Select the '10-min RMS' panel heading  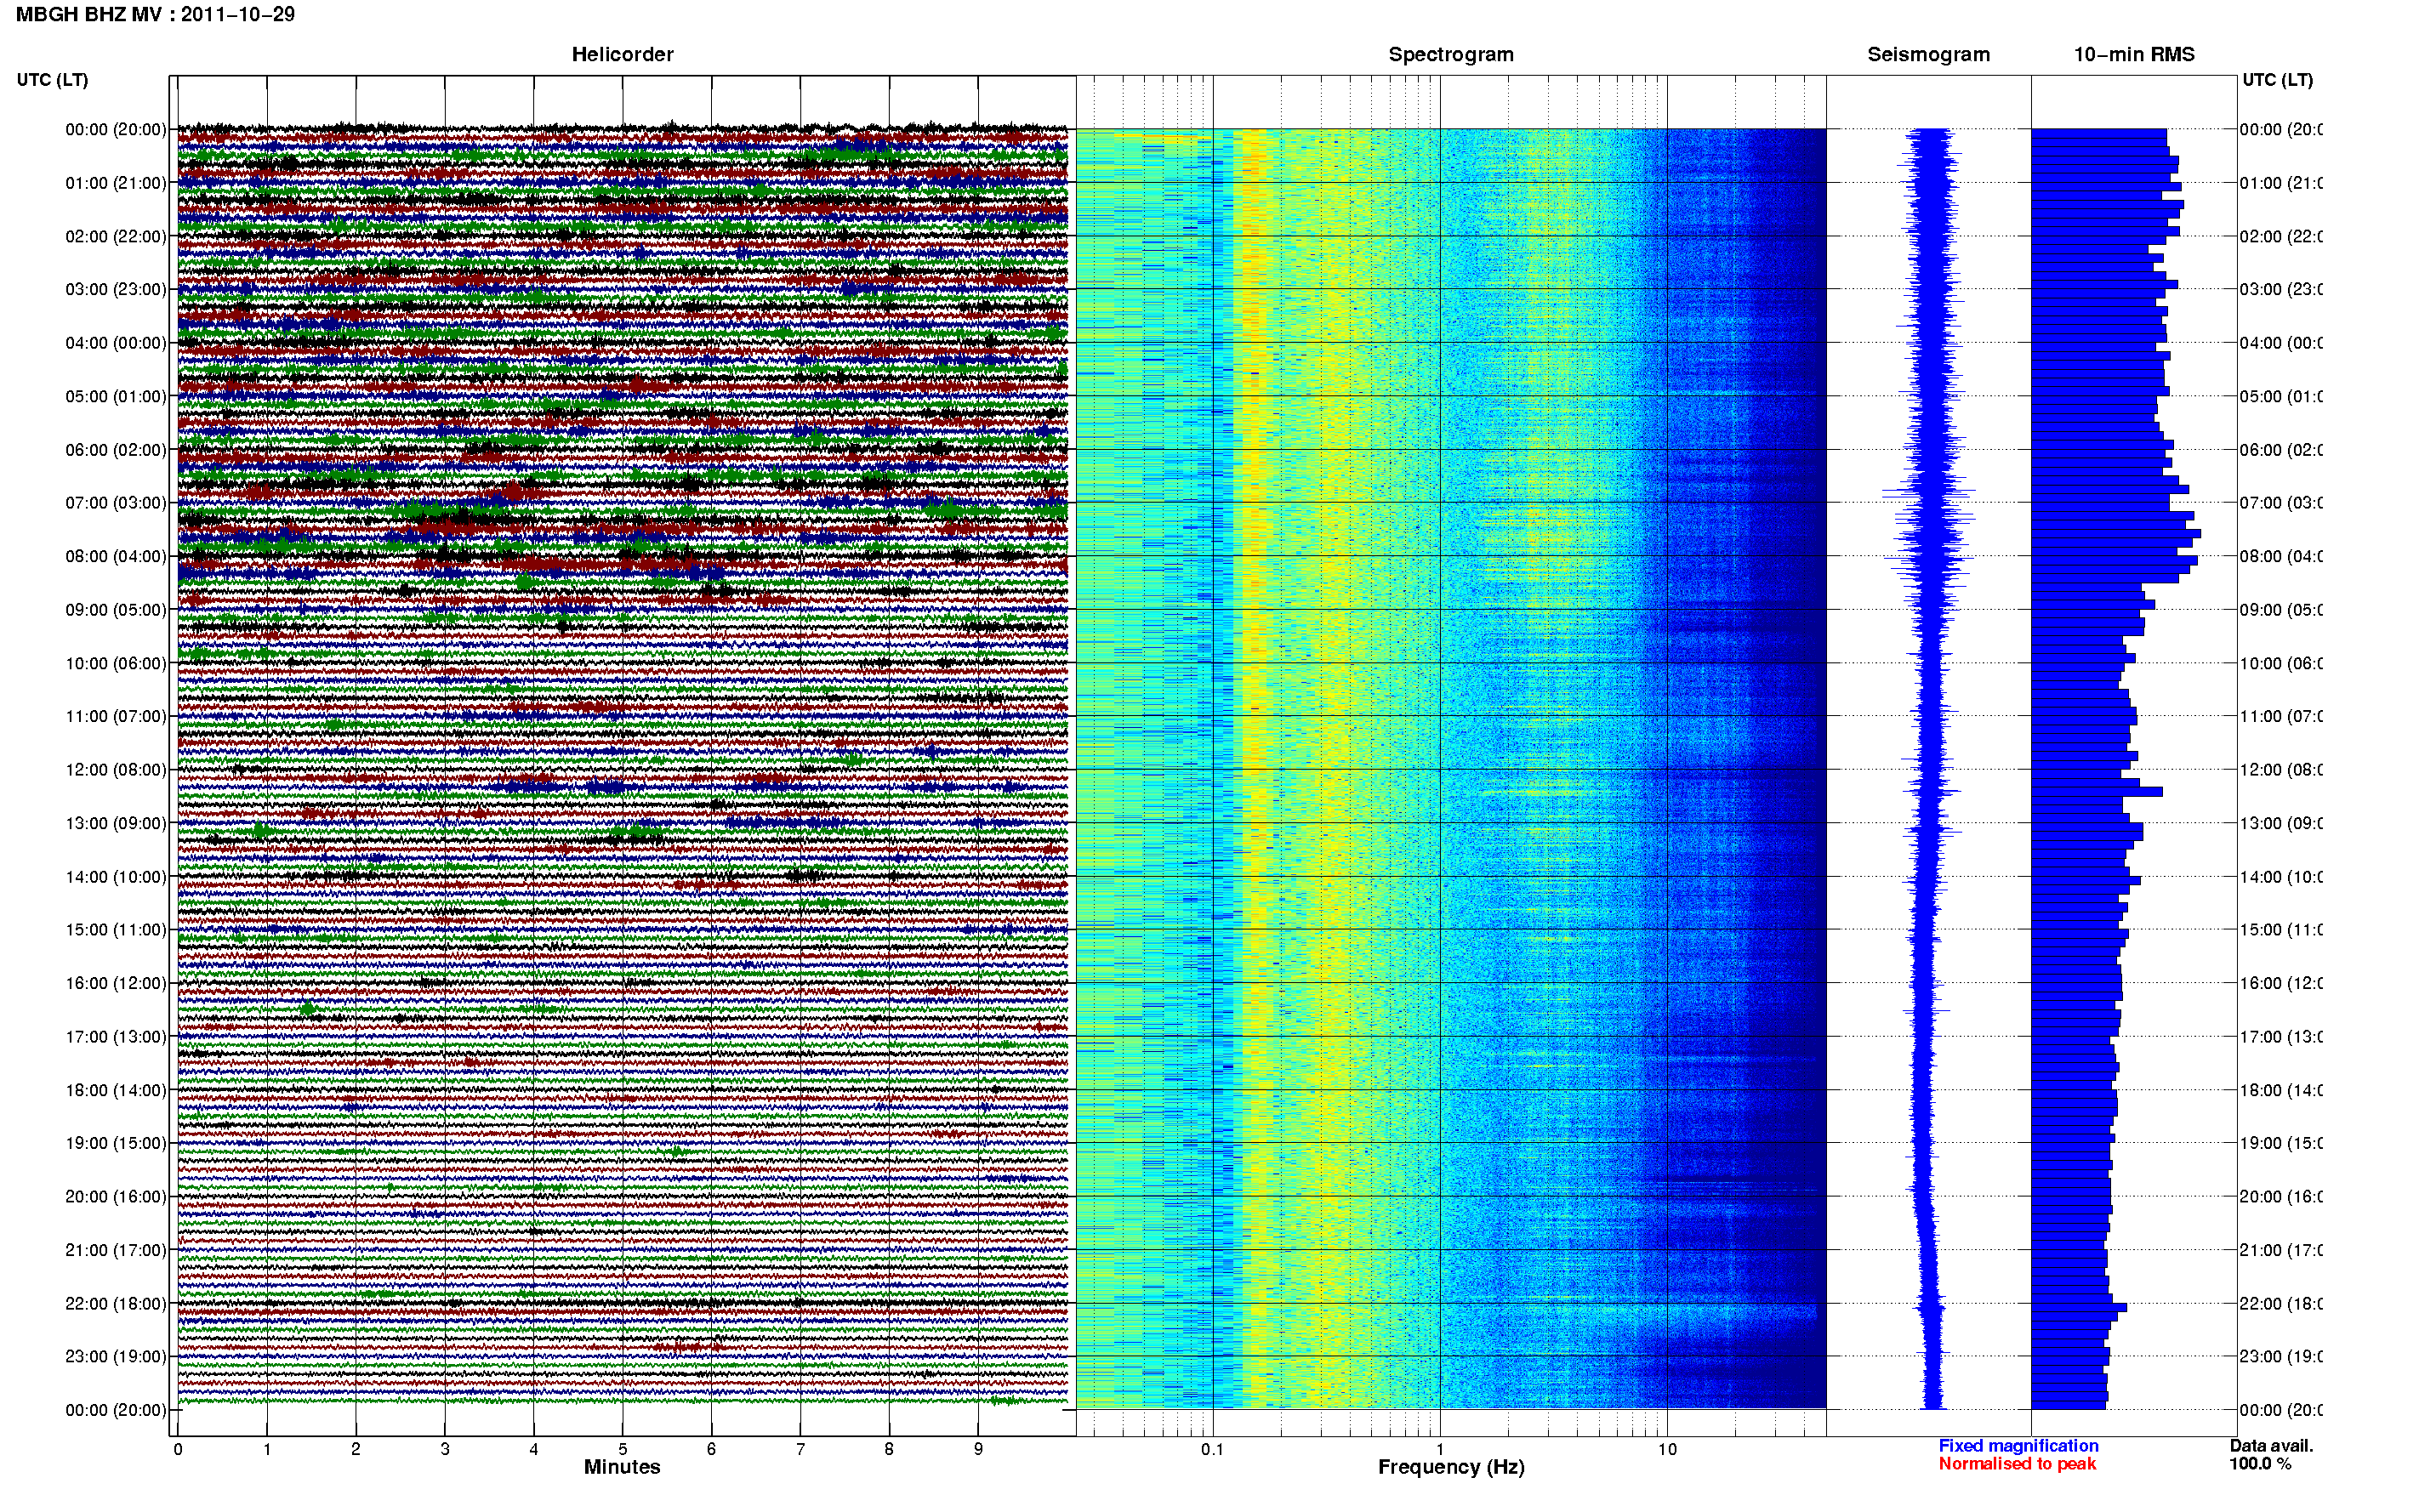click(x=2134, y=55)
